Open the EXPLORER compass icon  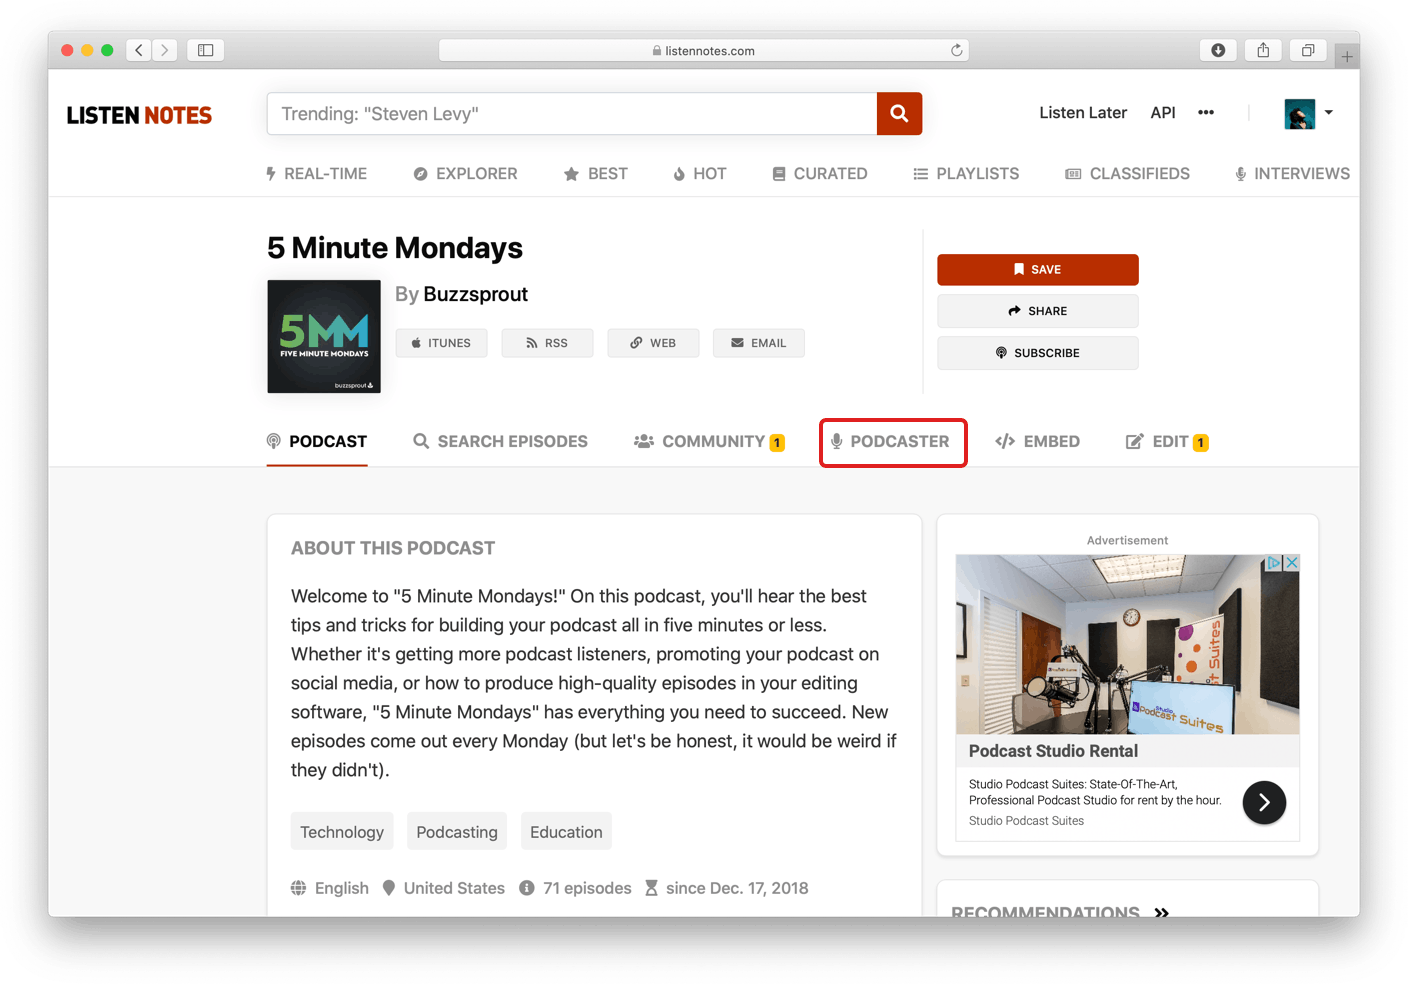tap(420, 173)
